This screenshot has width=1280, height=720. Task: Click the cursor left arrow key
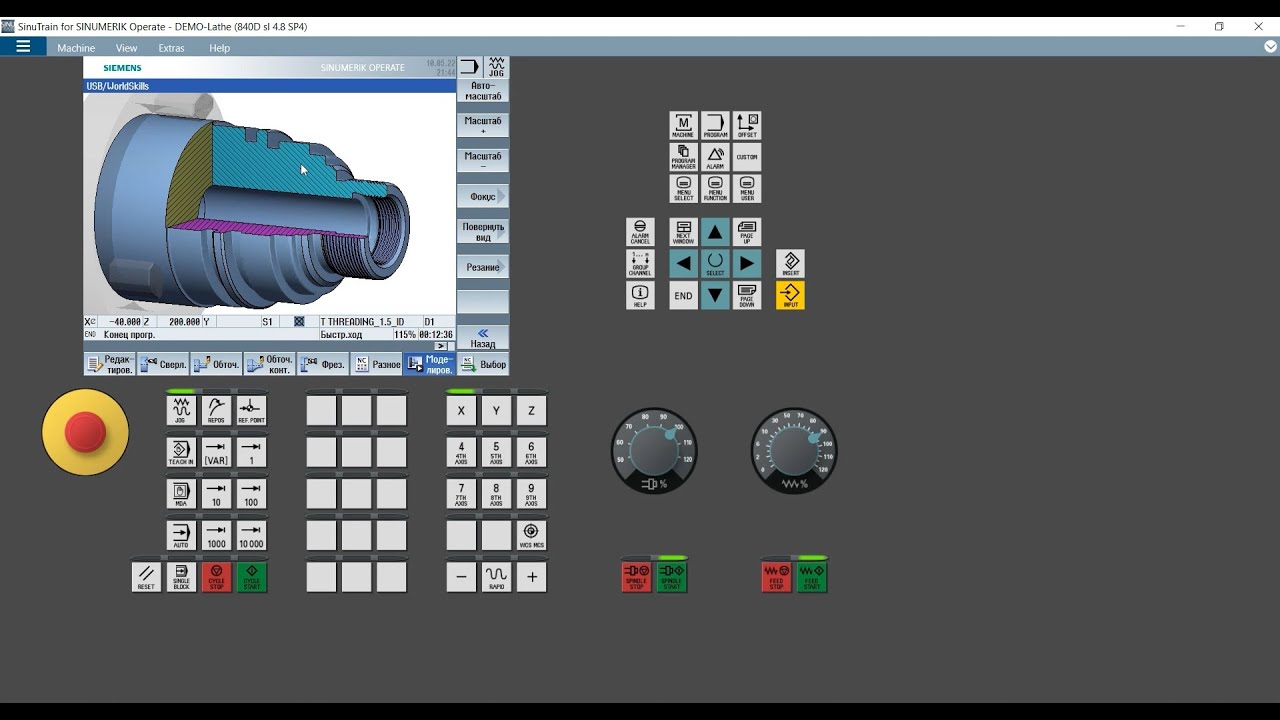[683, 264]
